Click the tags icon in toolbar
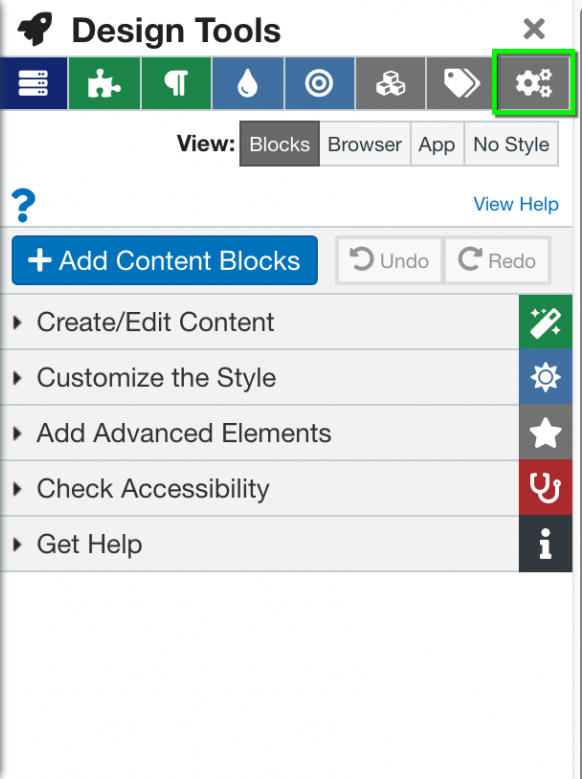Screen dimensions: 582x779 [x=461, y=83]
